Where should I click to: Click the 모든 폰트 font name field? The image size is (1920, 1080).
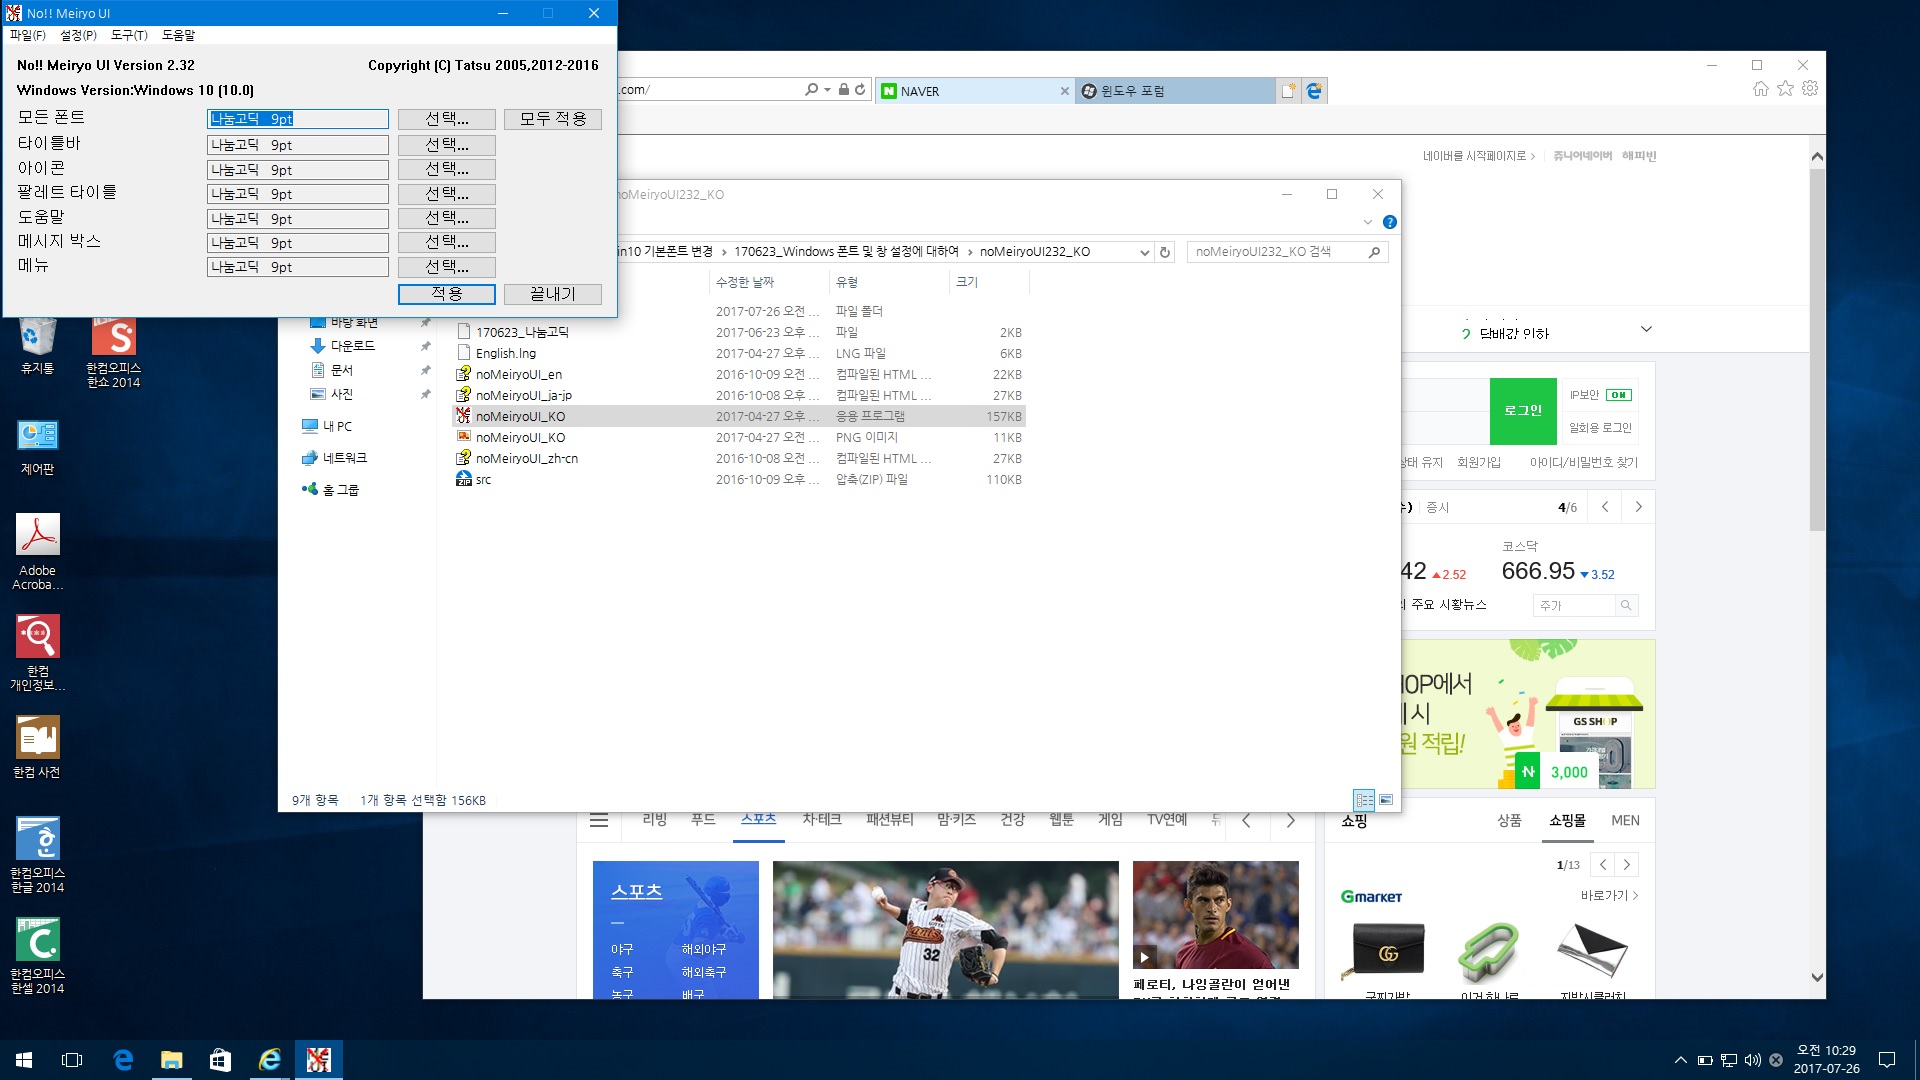(298, 119)
